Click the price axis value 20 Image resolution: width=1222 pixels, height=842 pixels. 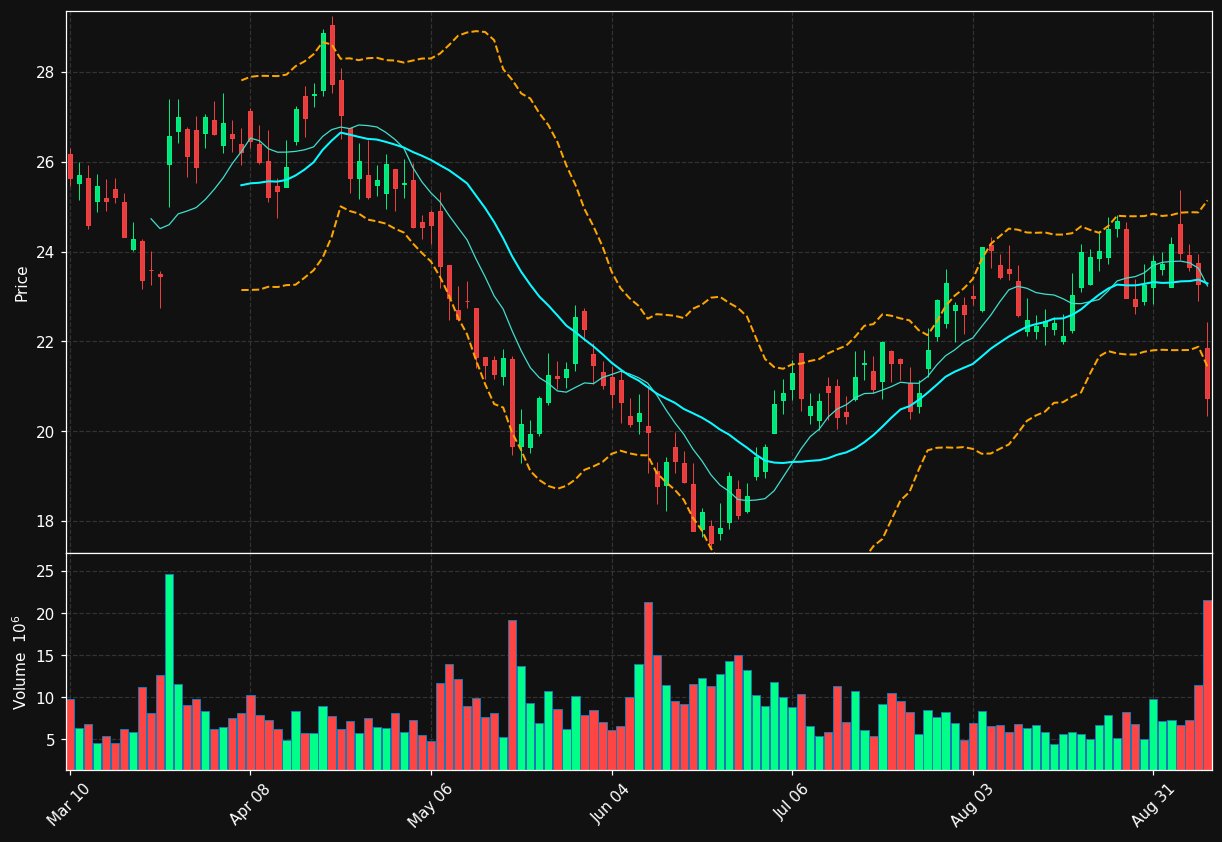click(47, 432)
